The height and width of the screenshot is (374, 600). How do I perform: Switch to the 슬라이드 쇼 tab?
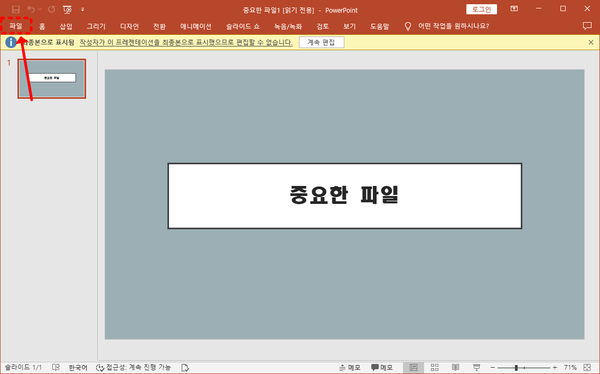(x=243, y=26)
